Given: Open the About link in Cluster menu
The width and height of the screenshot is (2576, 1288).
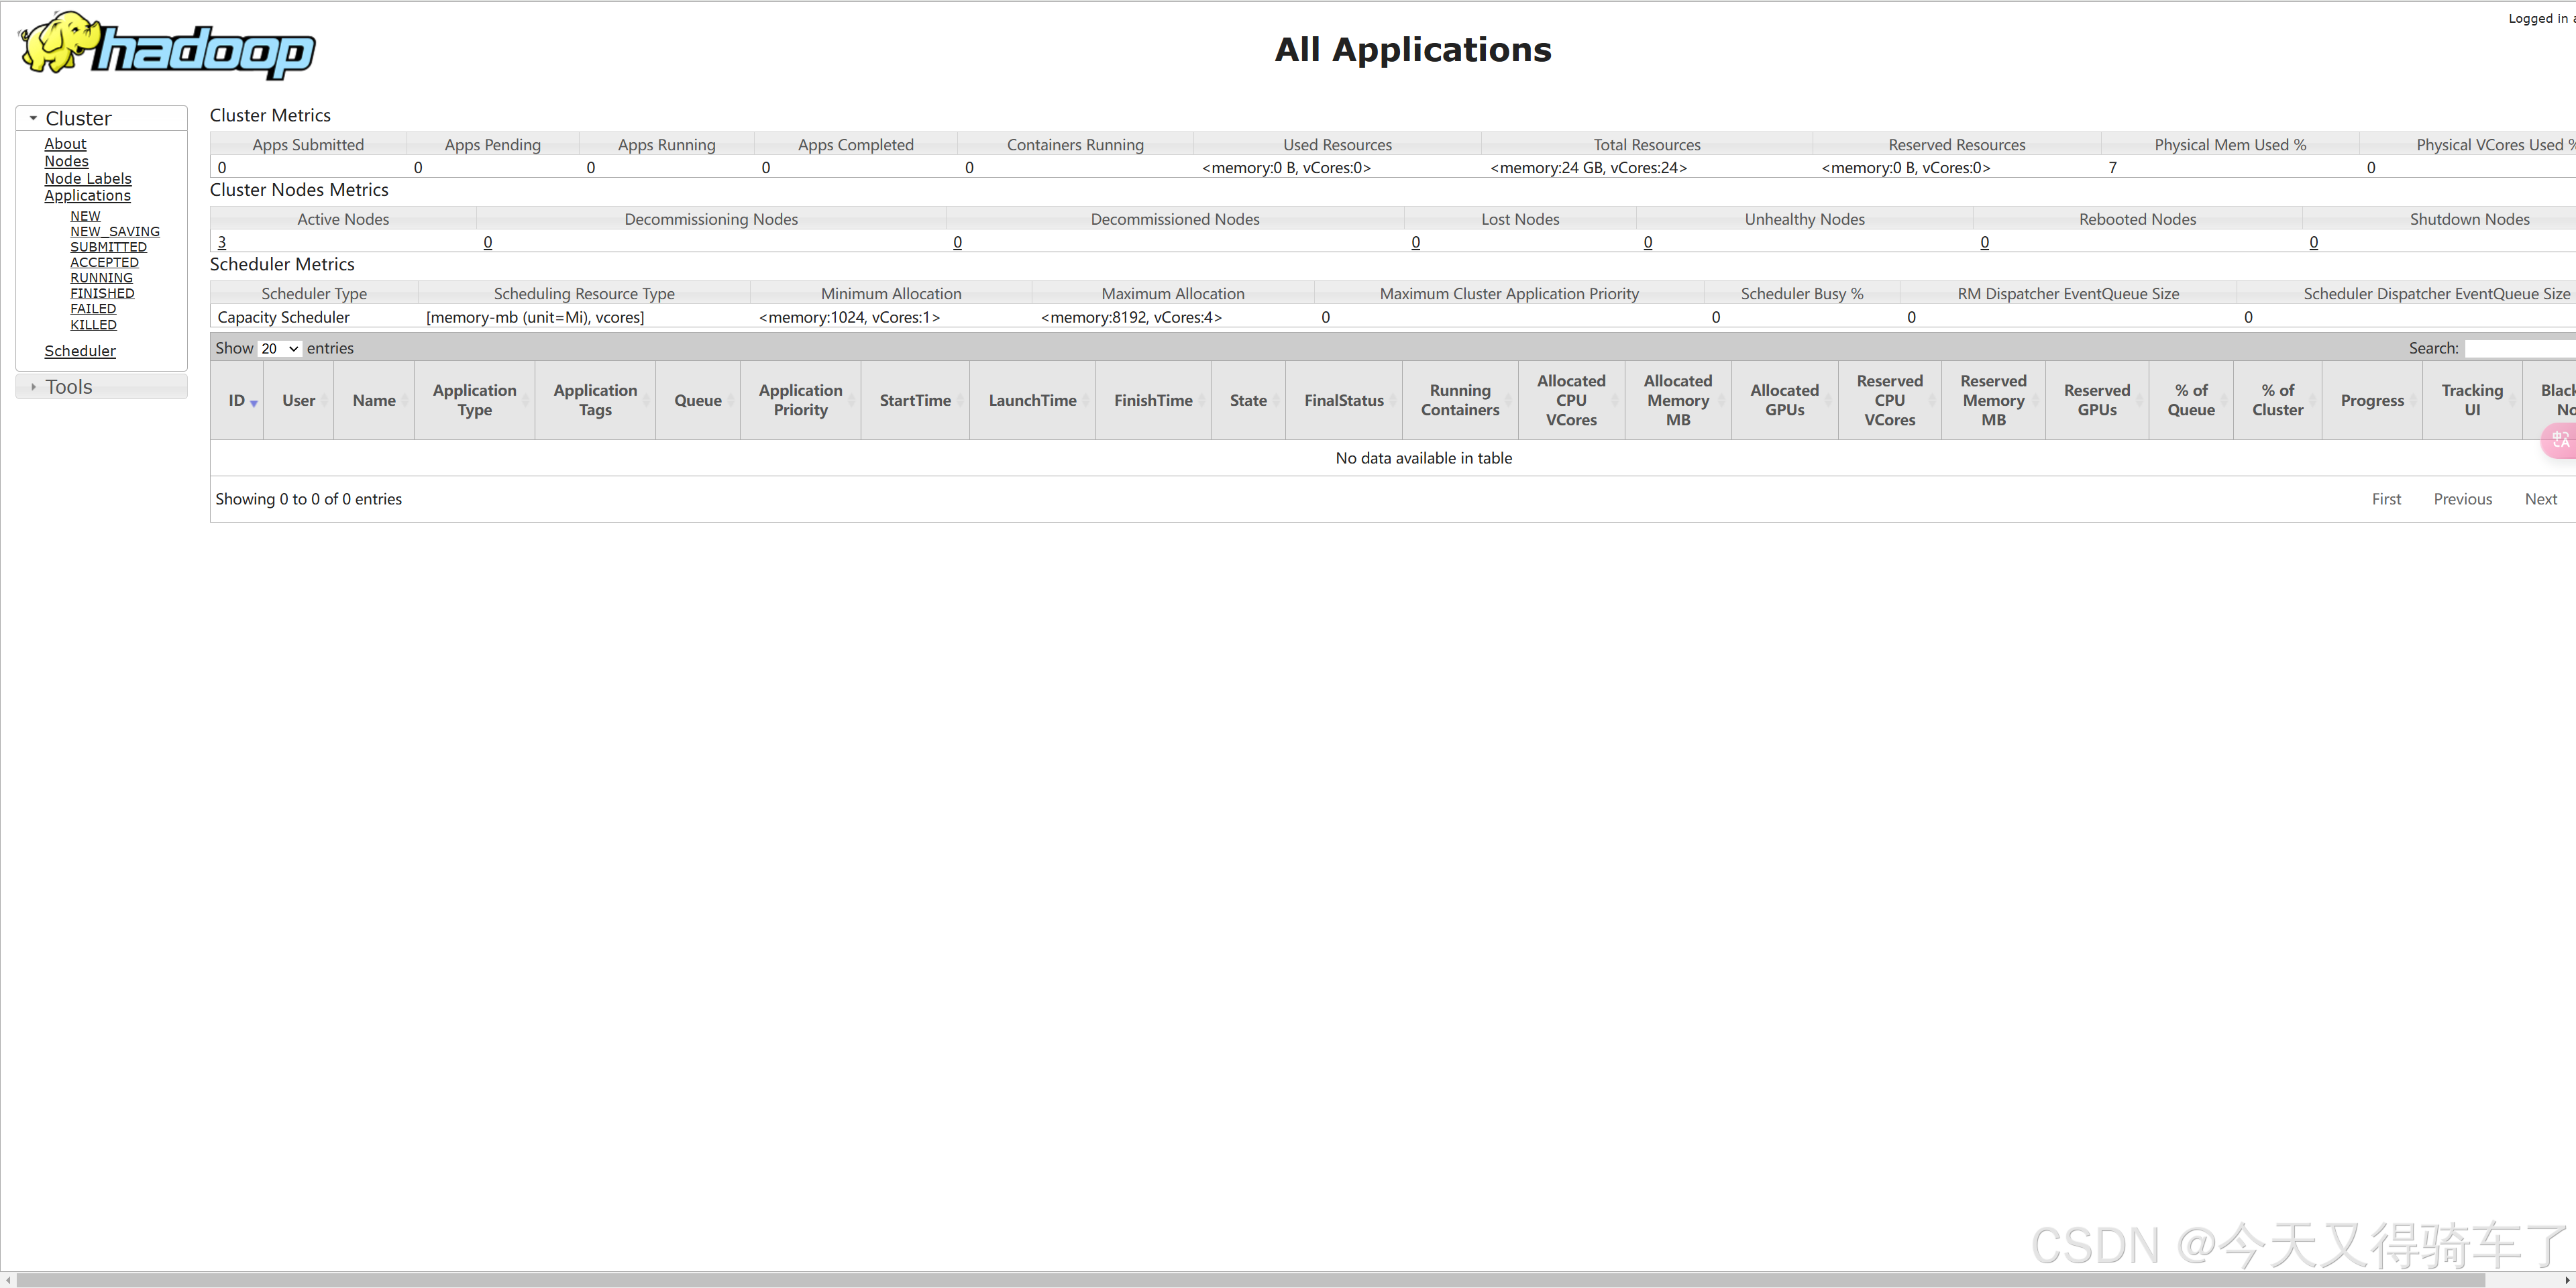Looking at the screenshot, I should 65,144.
